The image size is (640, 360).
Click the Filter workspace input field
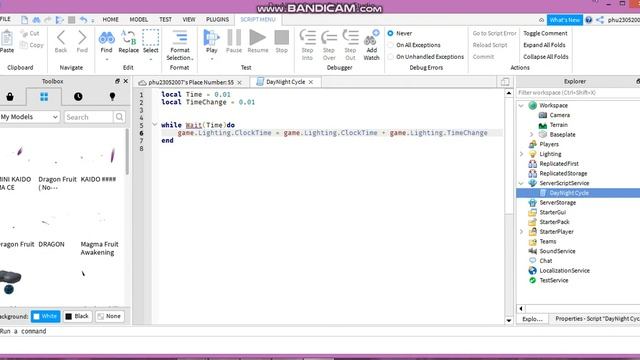point(578,93)
